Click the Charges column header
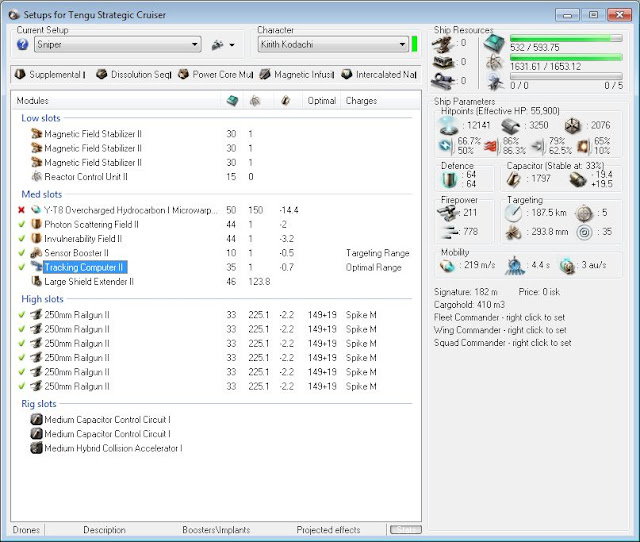 pyautogui.click(x=361, y=100)
